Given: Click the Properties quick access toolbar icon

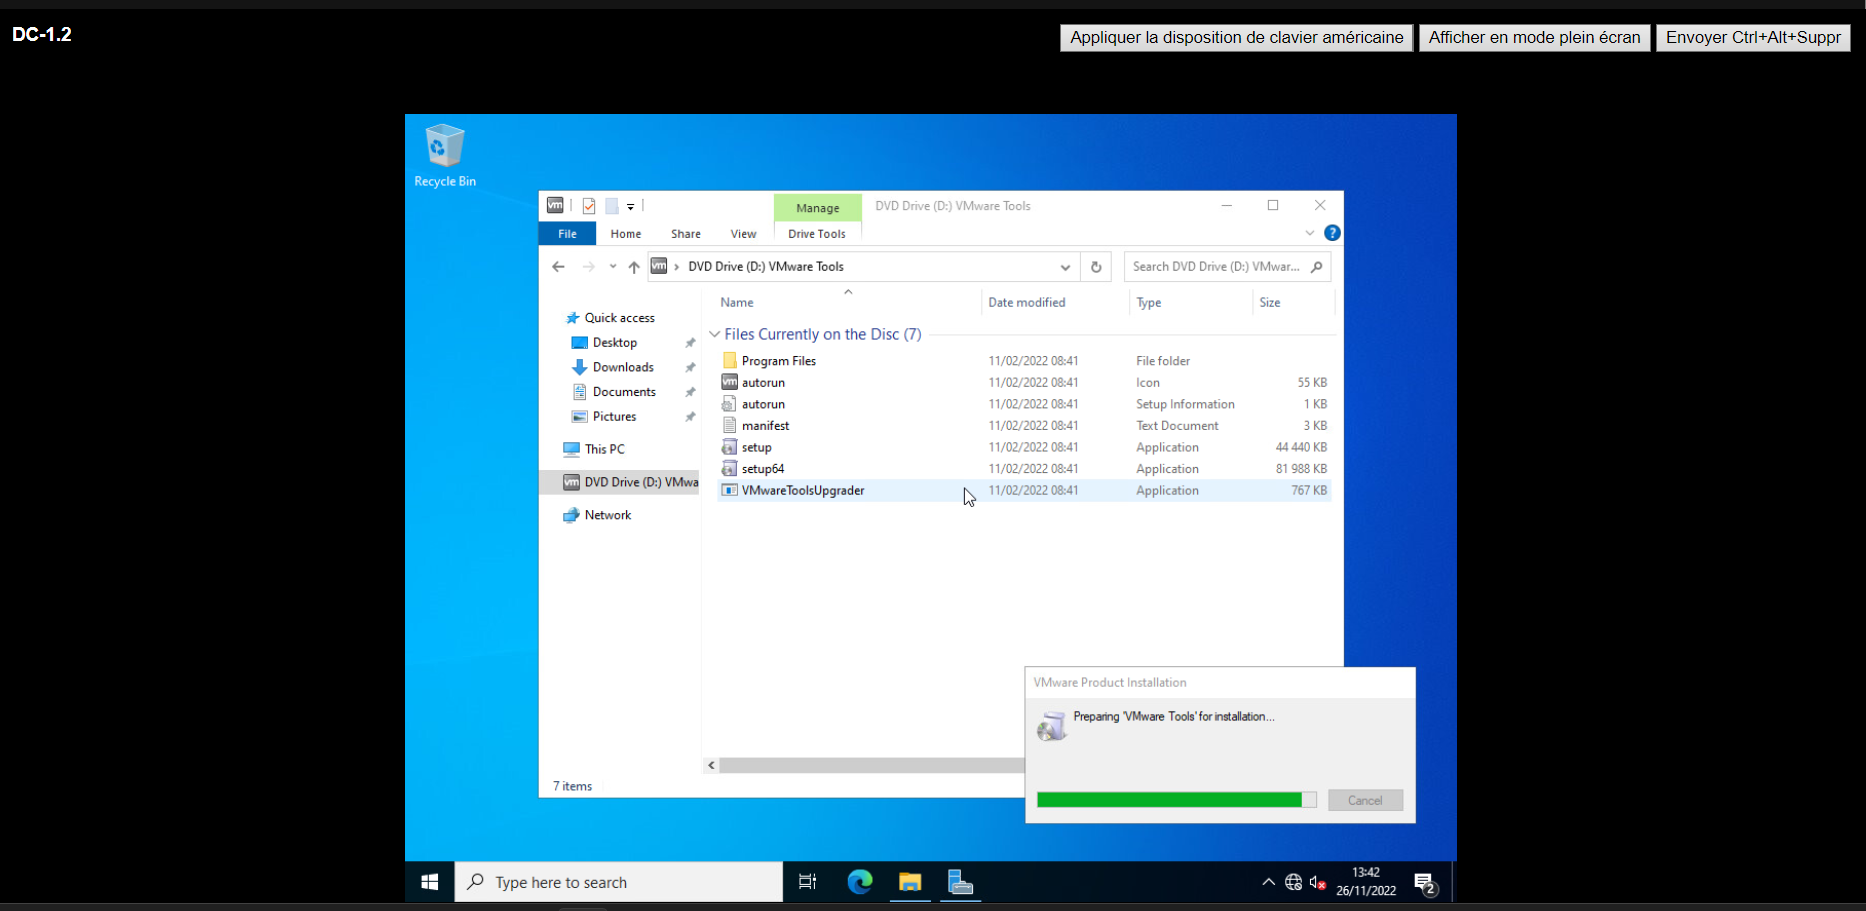Looking at the screenshot, I should coord(589,206).
